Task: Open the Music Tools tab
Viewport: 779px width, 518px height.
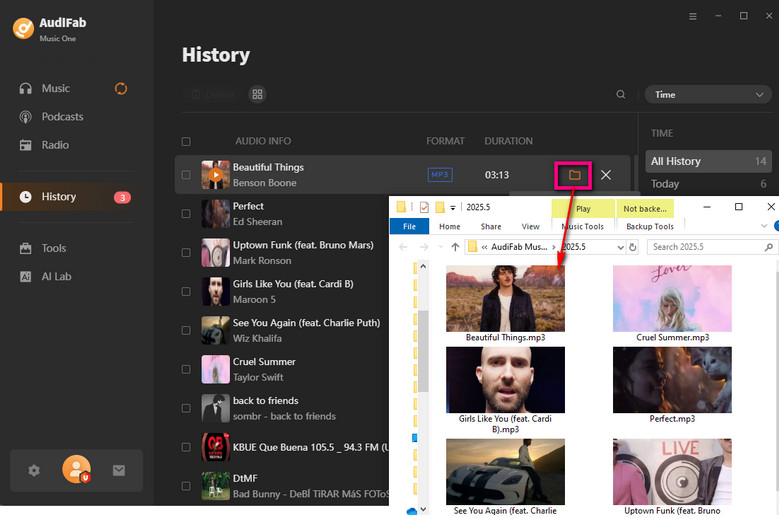Action: coord(582,226)
